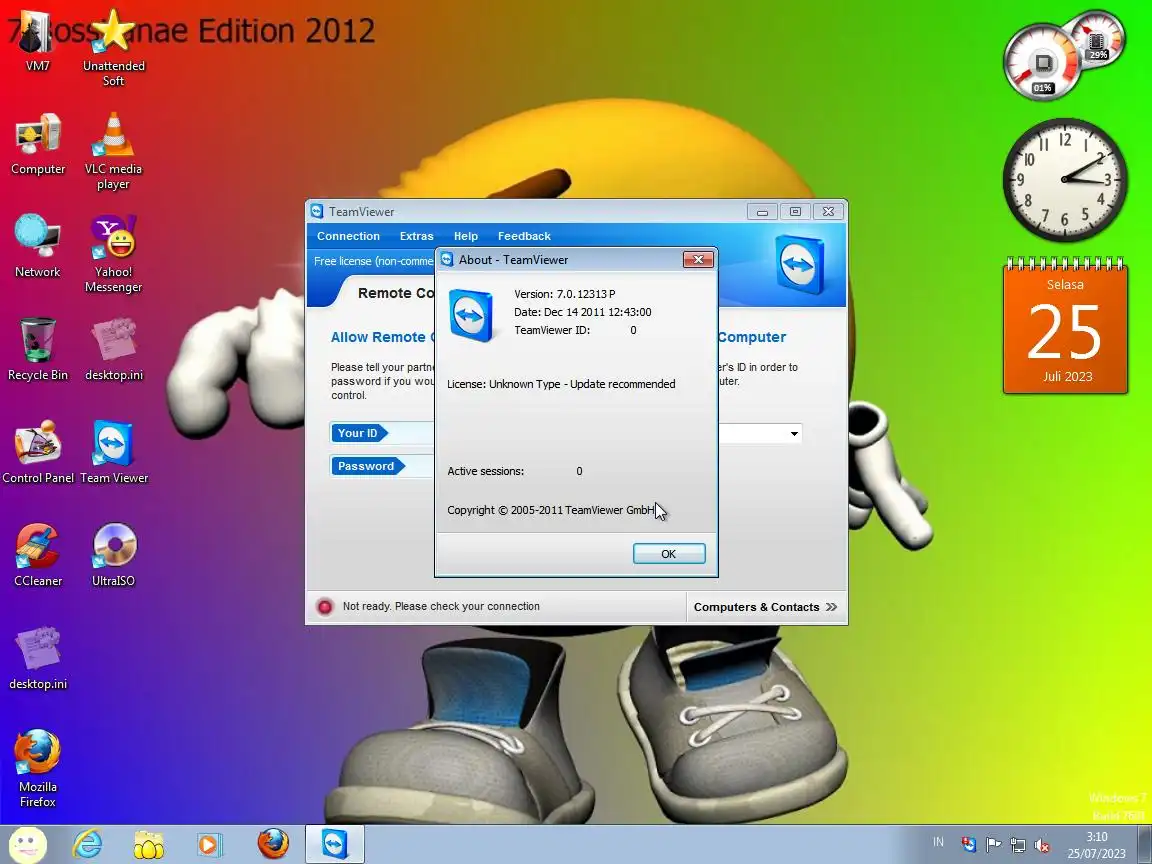Image resolution: width=1152 pixels, height=864 pixels.
Task: Open Firefox from the taskbar
Action: point(273,843)
